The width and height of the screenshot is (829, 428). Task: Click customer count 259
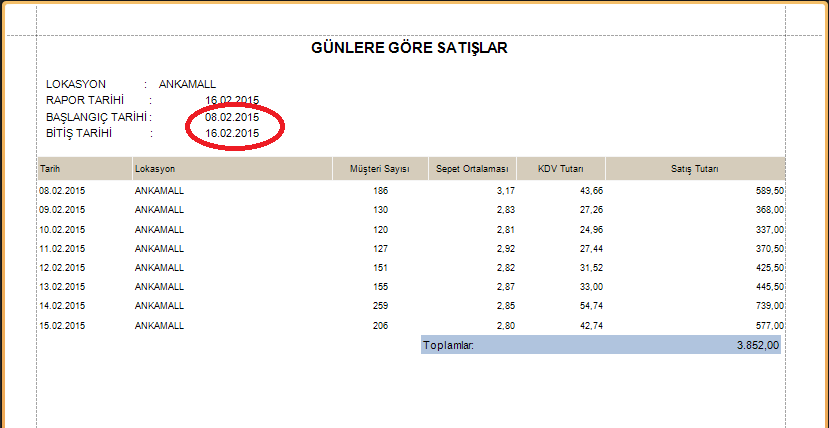pyautogui.click(x=380, y=305)
